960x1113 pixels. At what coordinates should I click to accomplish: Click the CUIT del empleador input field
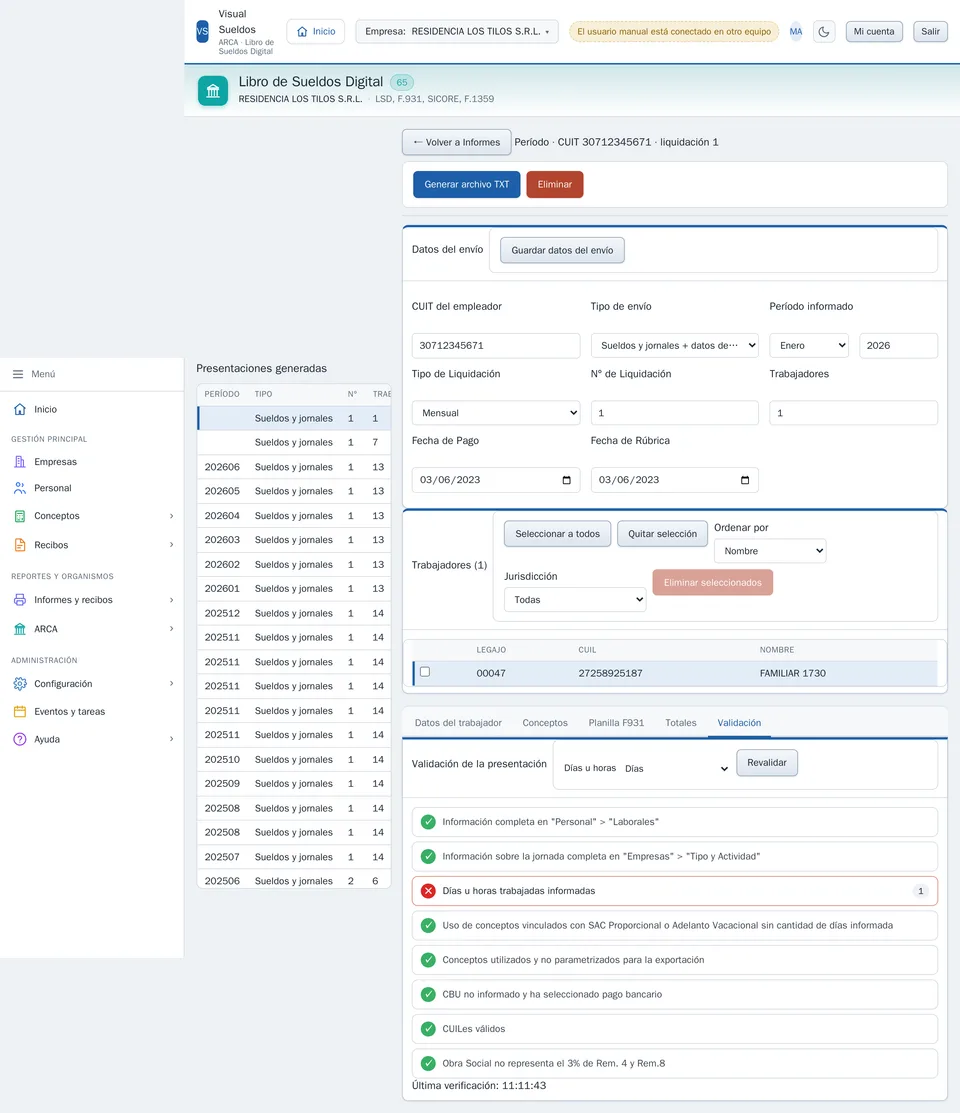(496, 346)
